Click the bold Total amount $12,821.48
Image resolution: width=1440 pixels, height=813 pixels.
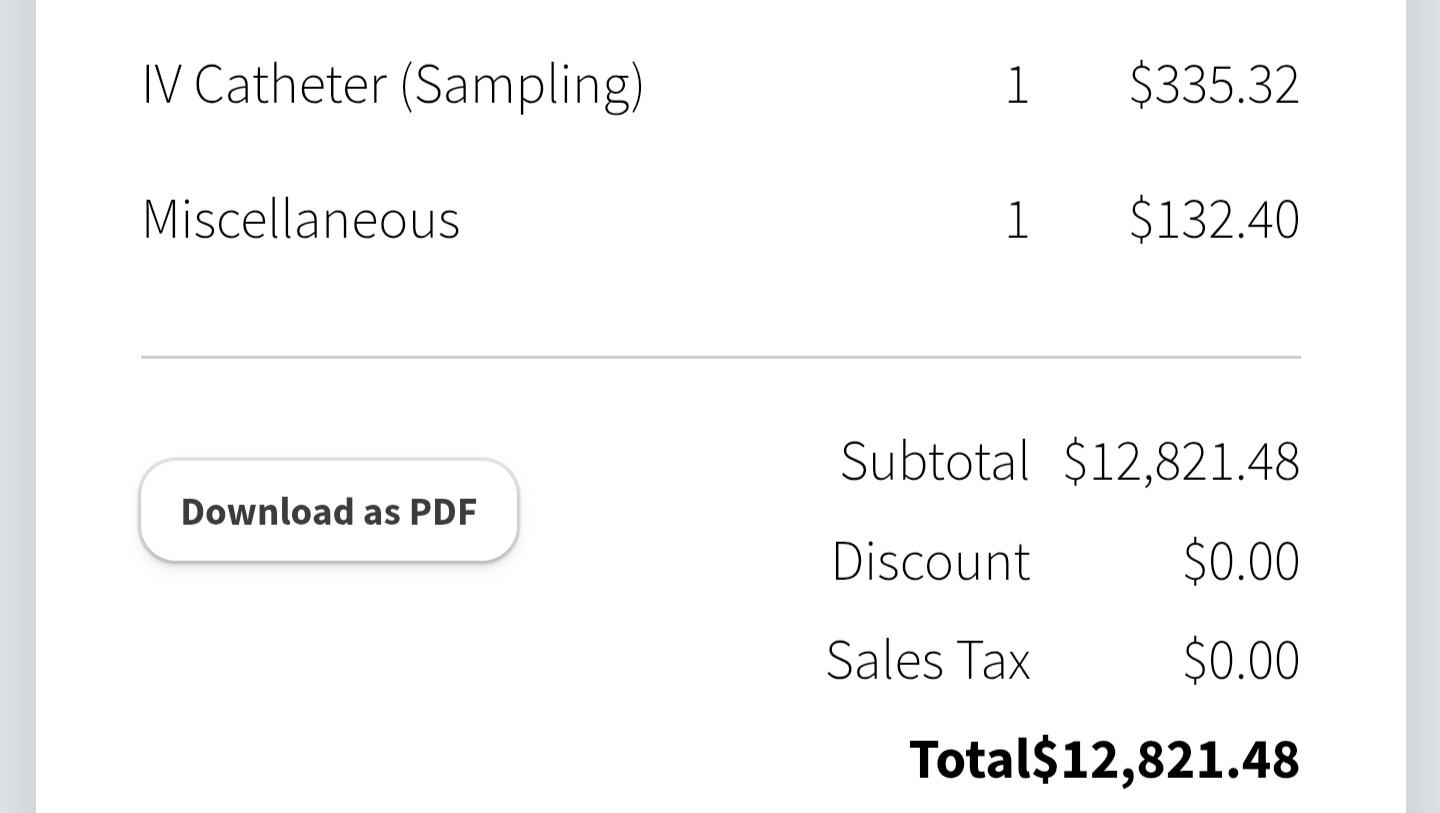coord(1166,759)
